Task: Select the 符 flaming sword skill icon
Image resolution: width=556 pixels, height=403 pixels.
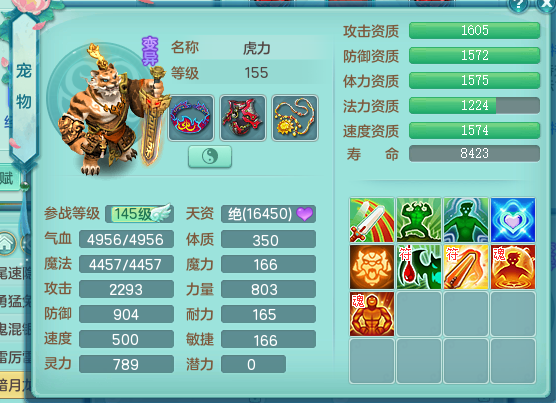Action: tap(466, 267)
